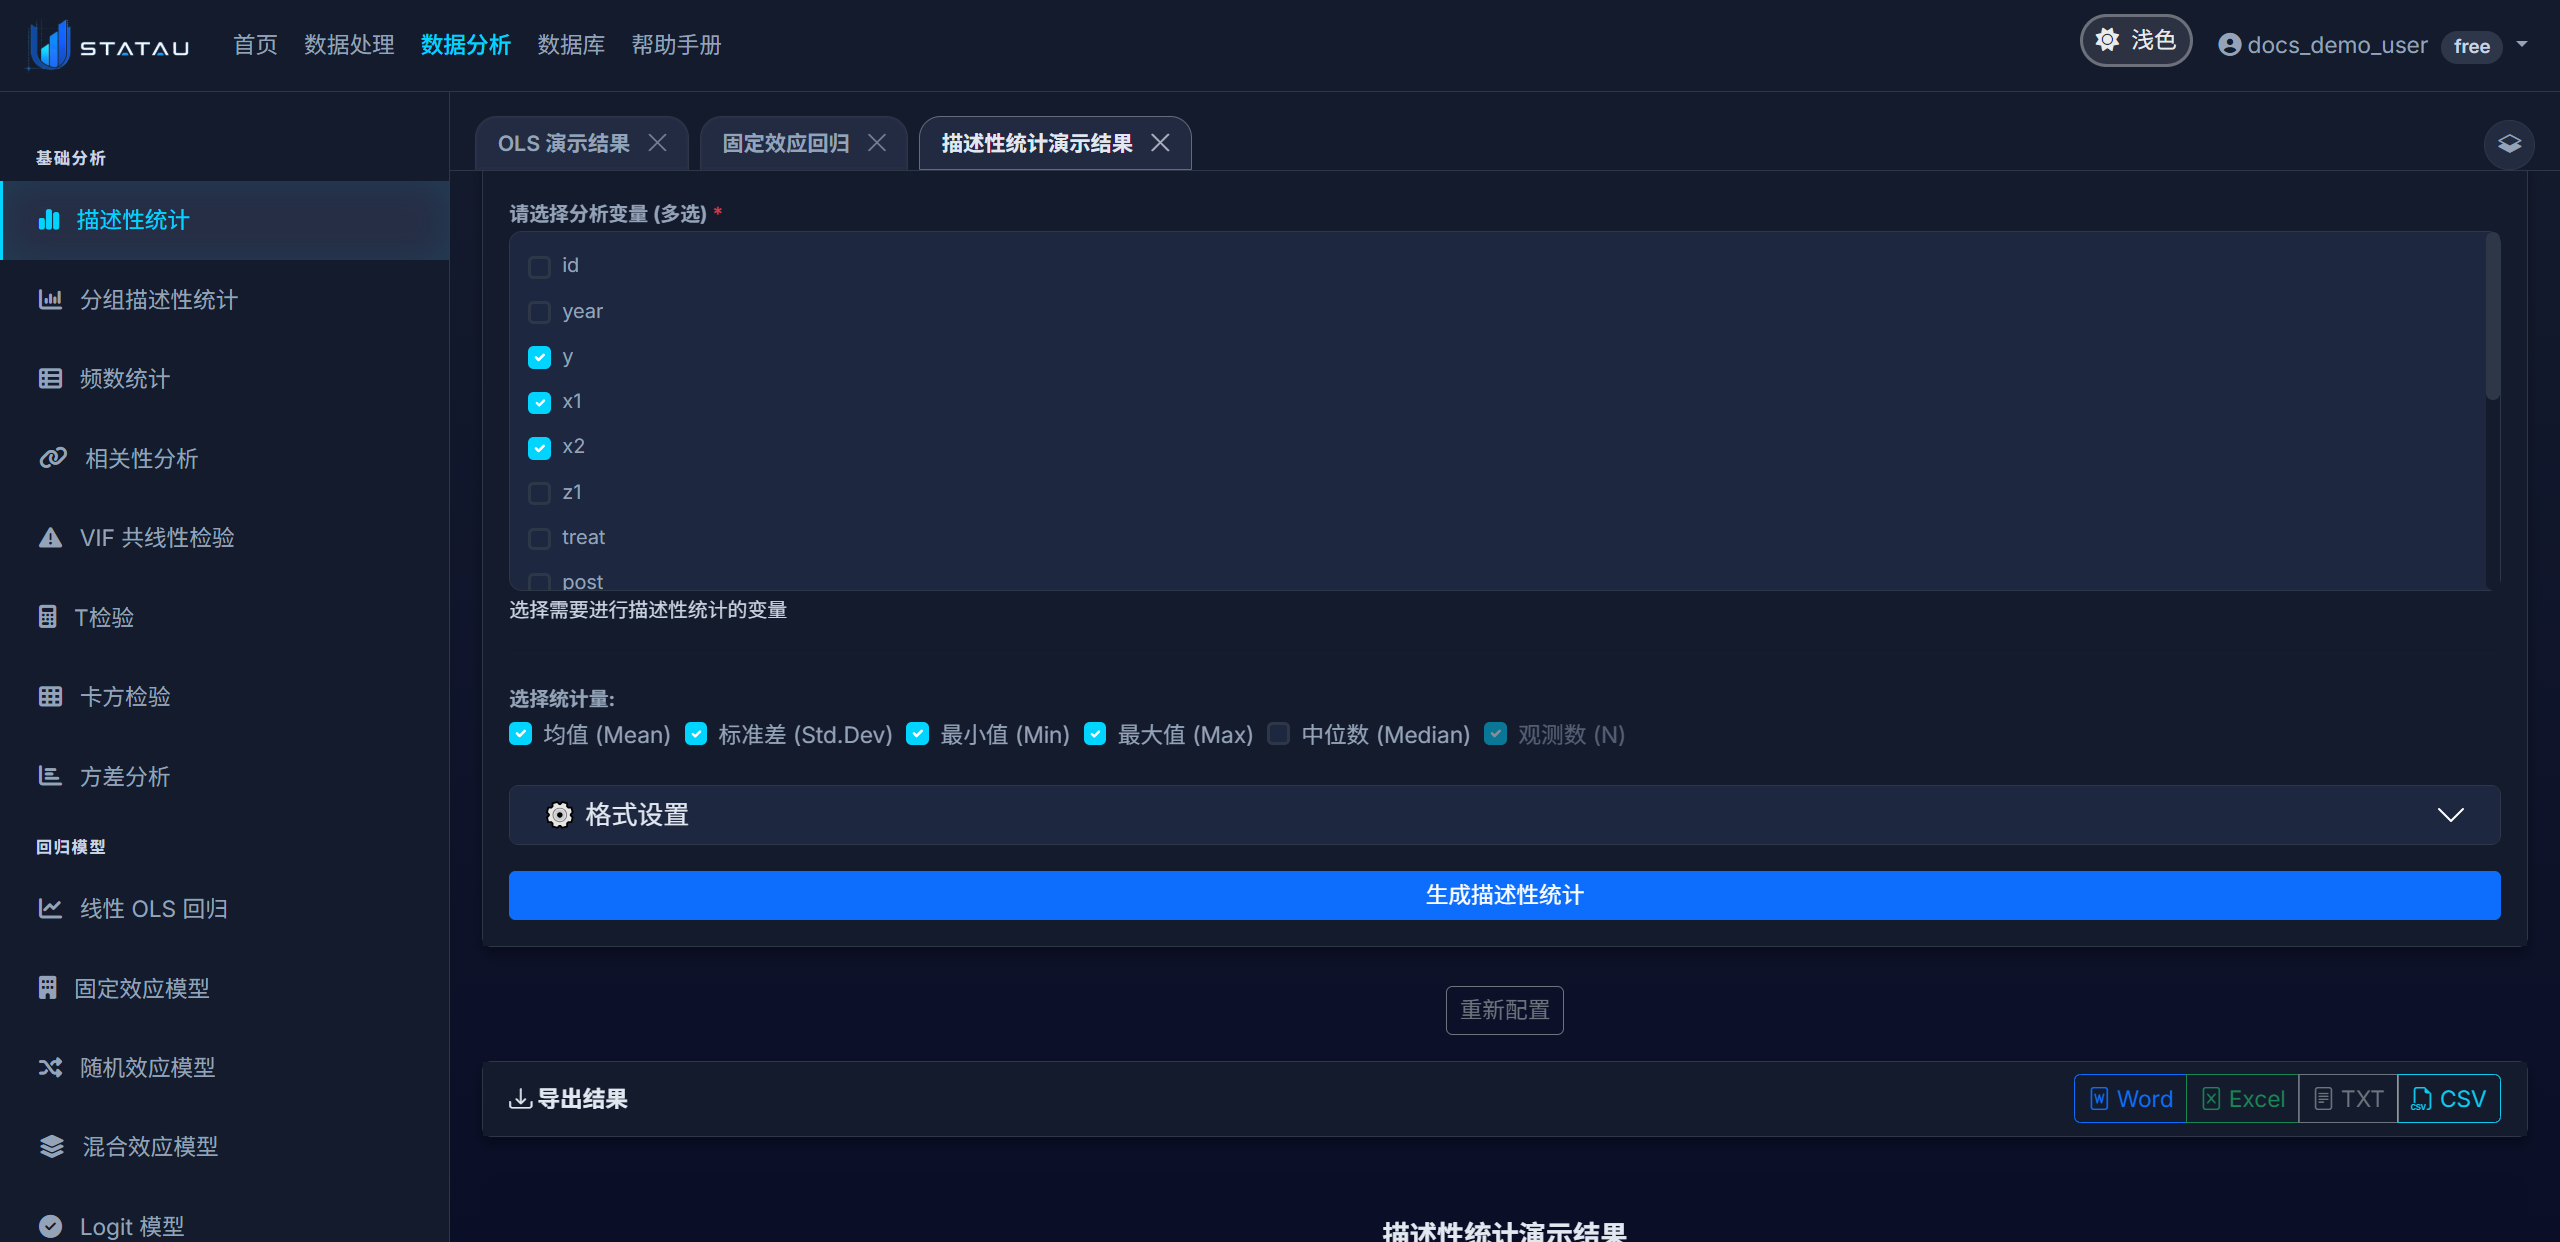Close the 固定效应回归 tab
This screenshot has height=1242, width=2560.
877,143
